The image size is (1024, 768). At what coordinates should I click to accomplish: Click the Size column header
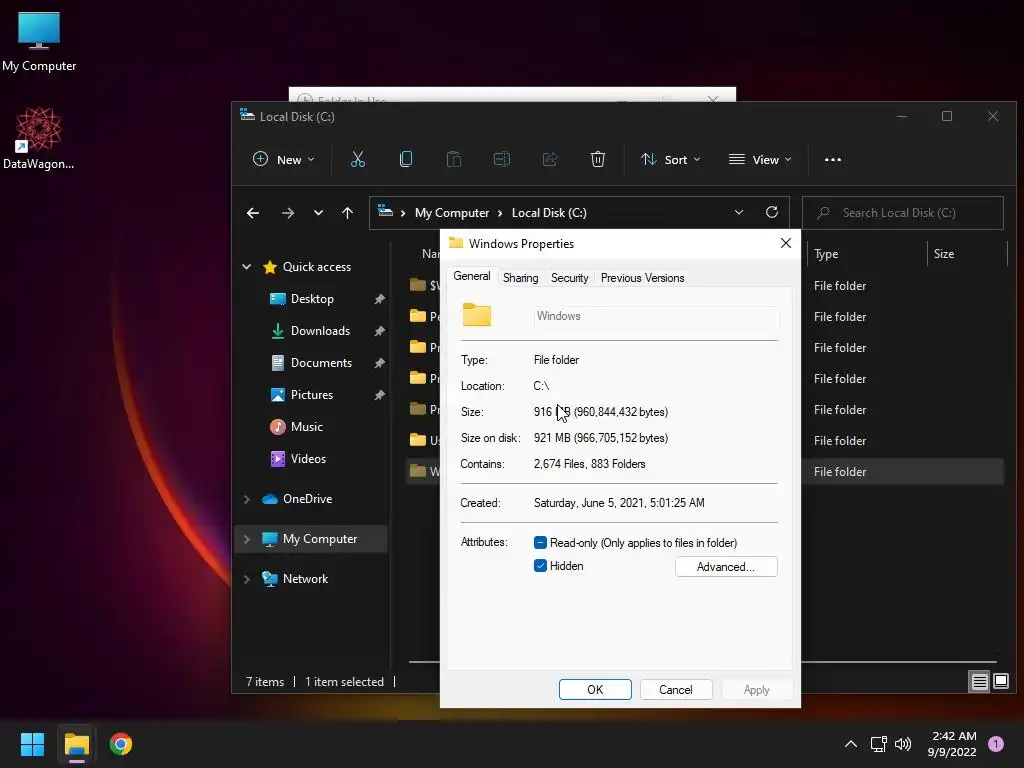(967, 254)
